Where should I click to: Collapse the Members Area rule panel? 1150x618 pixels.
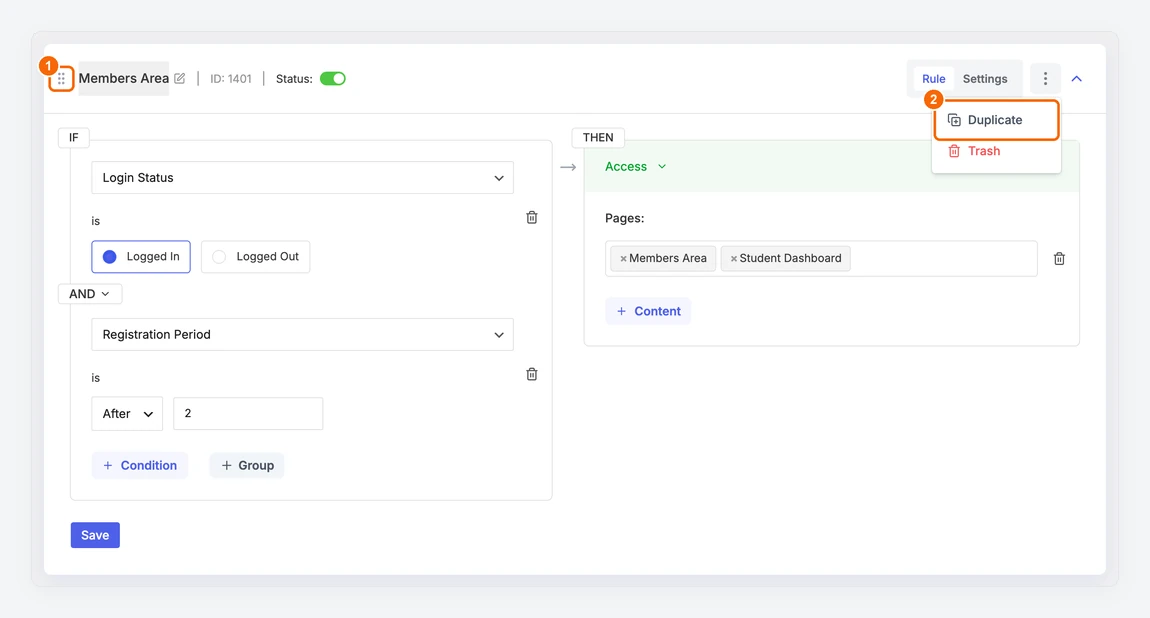(1077, 78)
